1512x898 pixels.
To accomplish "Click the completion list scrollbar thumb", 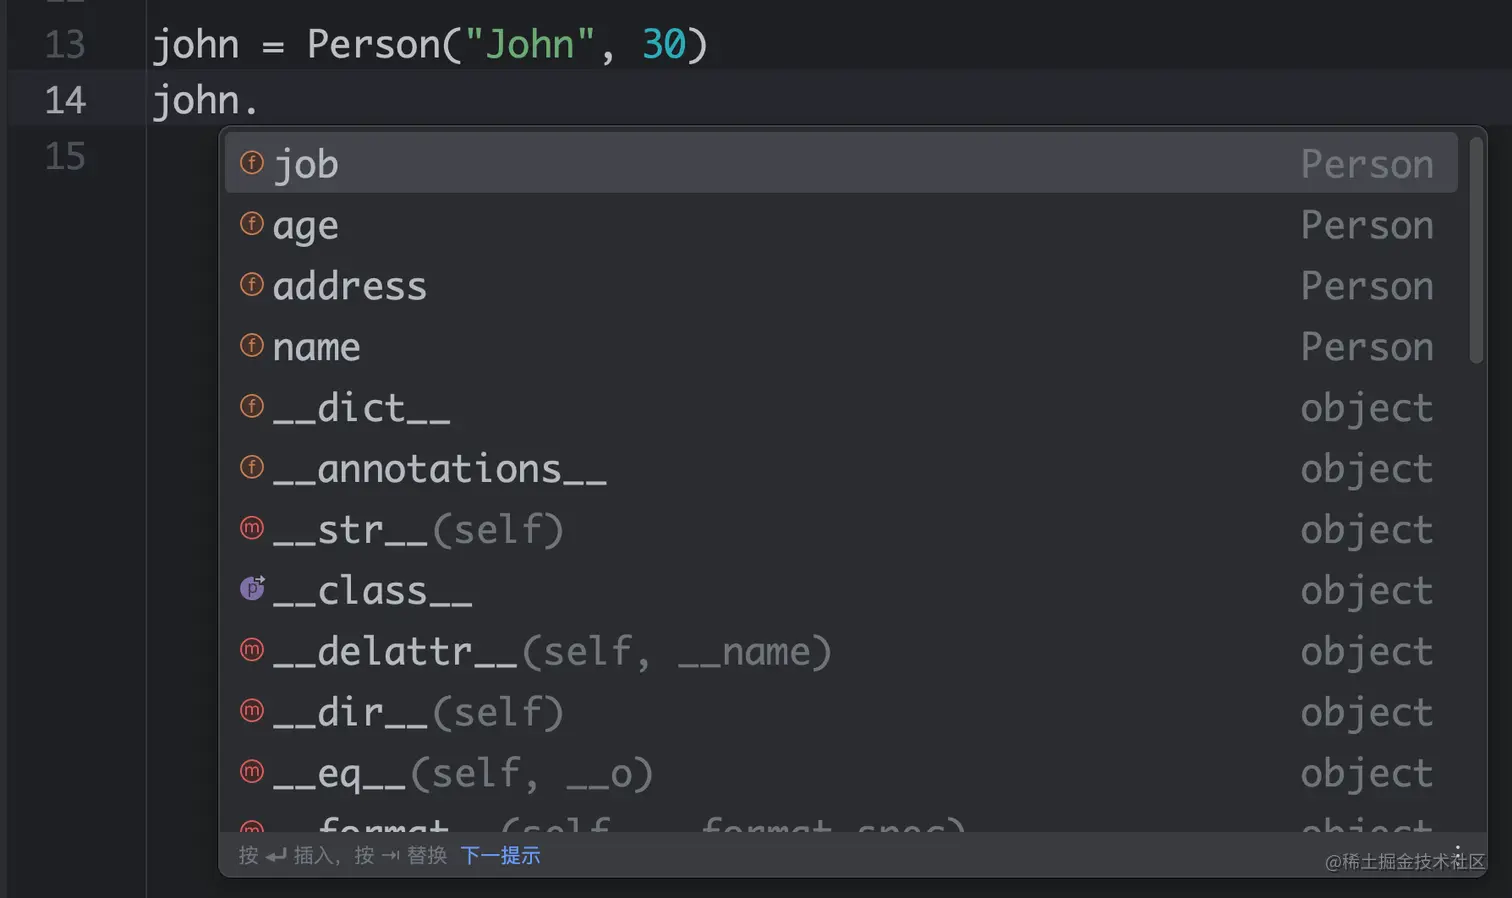I will (1476, 250).
